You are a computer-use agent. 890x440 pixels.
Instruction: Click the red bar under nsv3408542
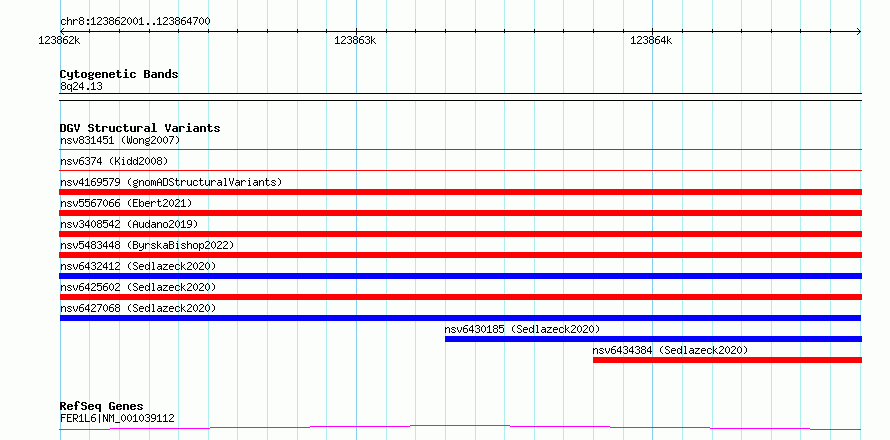[x=460, y=234]
